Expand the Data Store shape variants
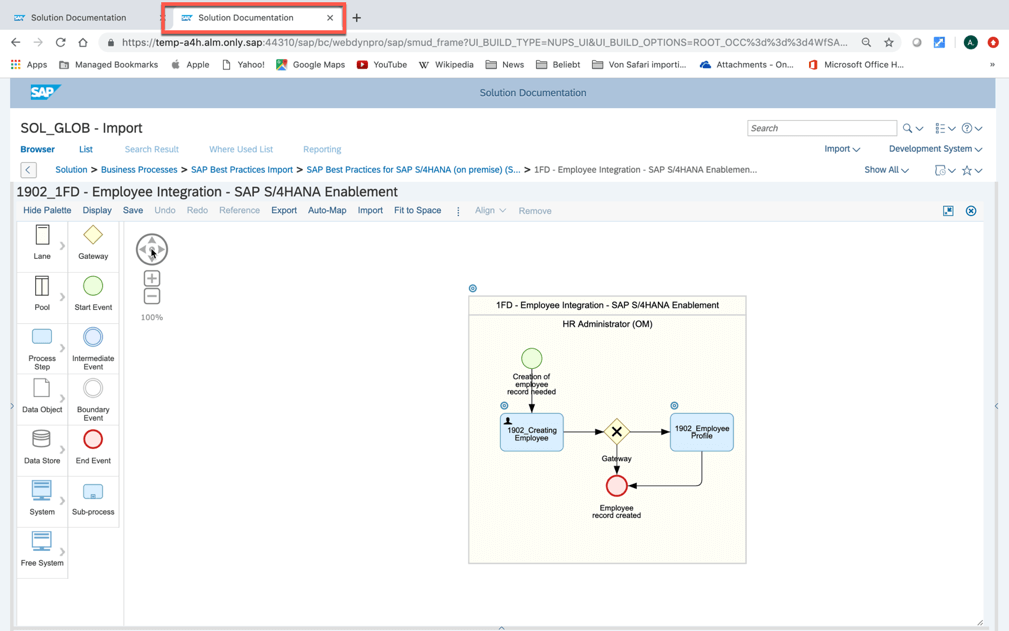Viewport: 1009px width, 631px height. click(x=62, y=450)
